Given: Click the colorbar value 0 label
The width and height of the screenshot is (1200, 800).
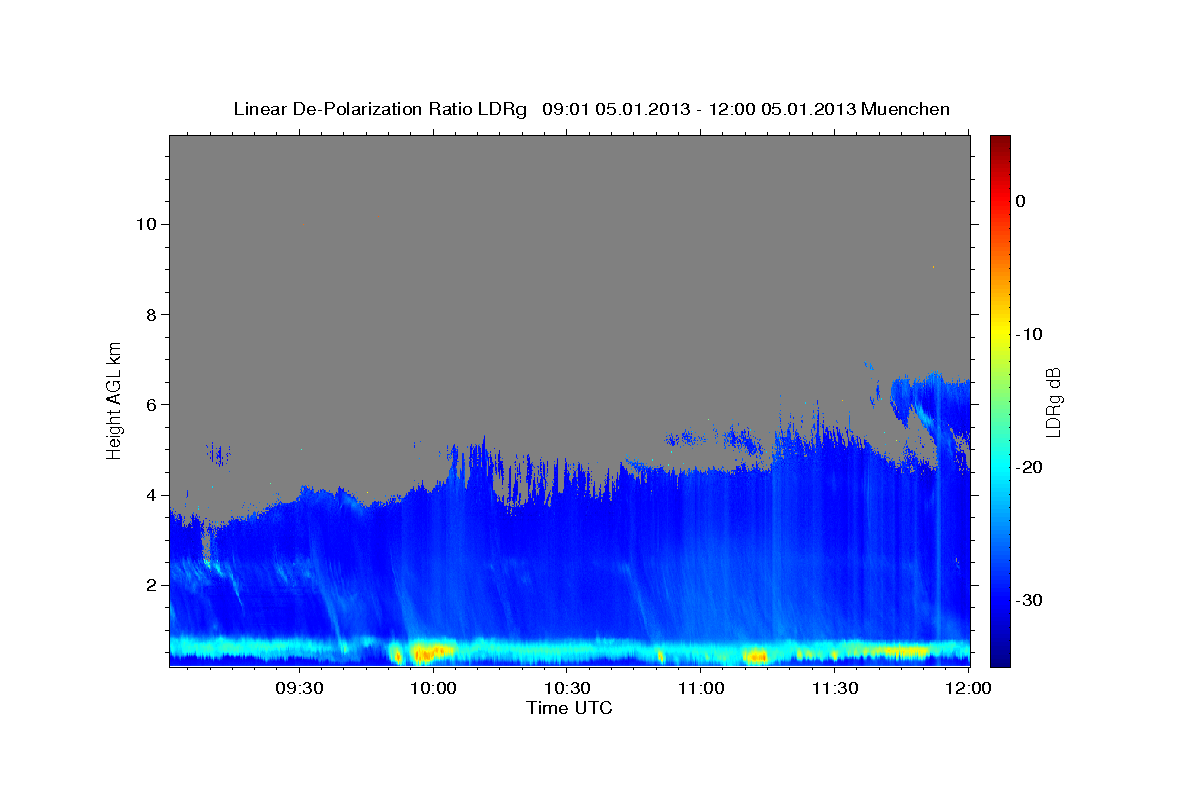Looking at the screenshot, I should [x=1021, y=201].
